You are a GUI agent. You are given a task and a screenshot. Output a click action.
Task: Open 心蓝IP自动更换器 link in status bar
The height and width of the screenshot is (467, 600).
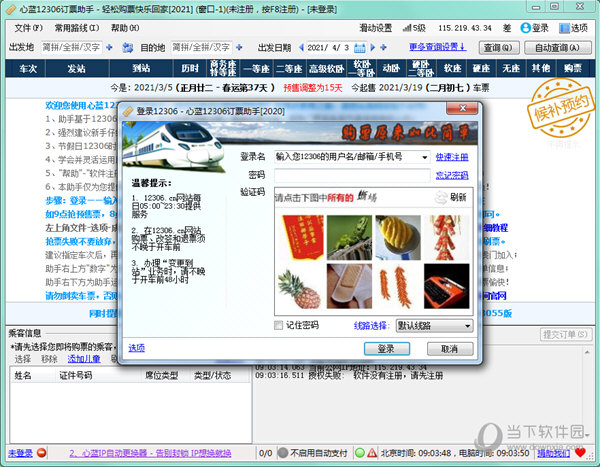[150, 453]
